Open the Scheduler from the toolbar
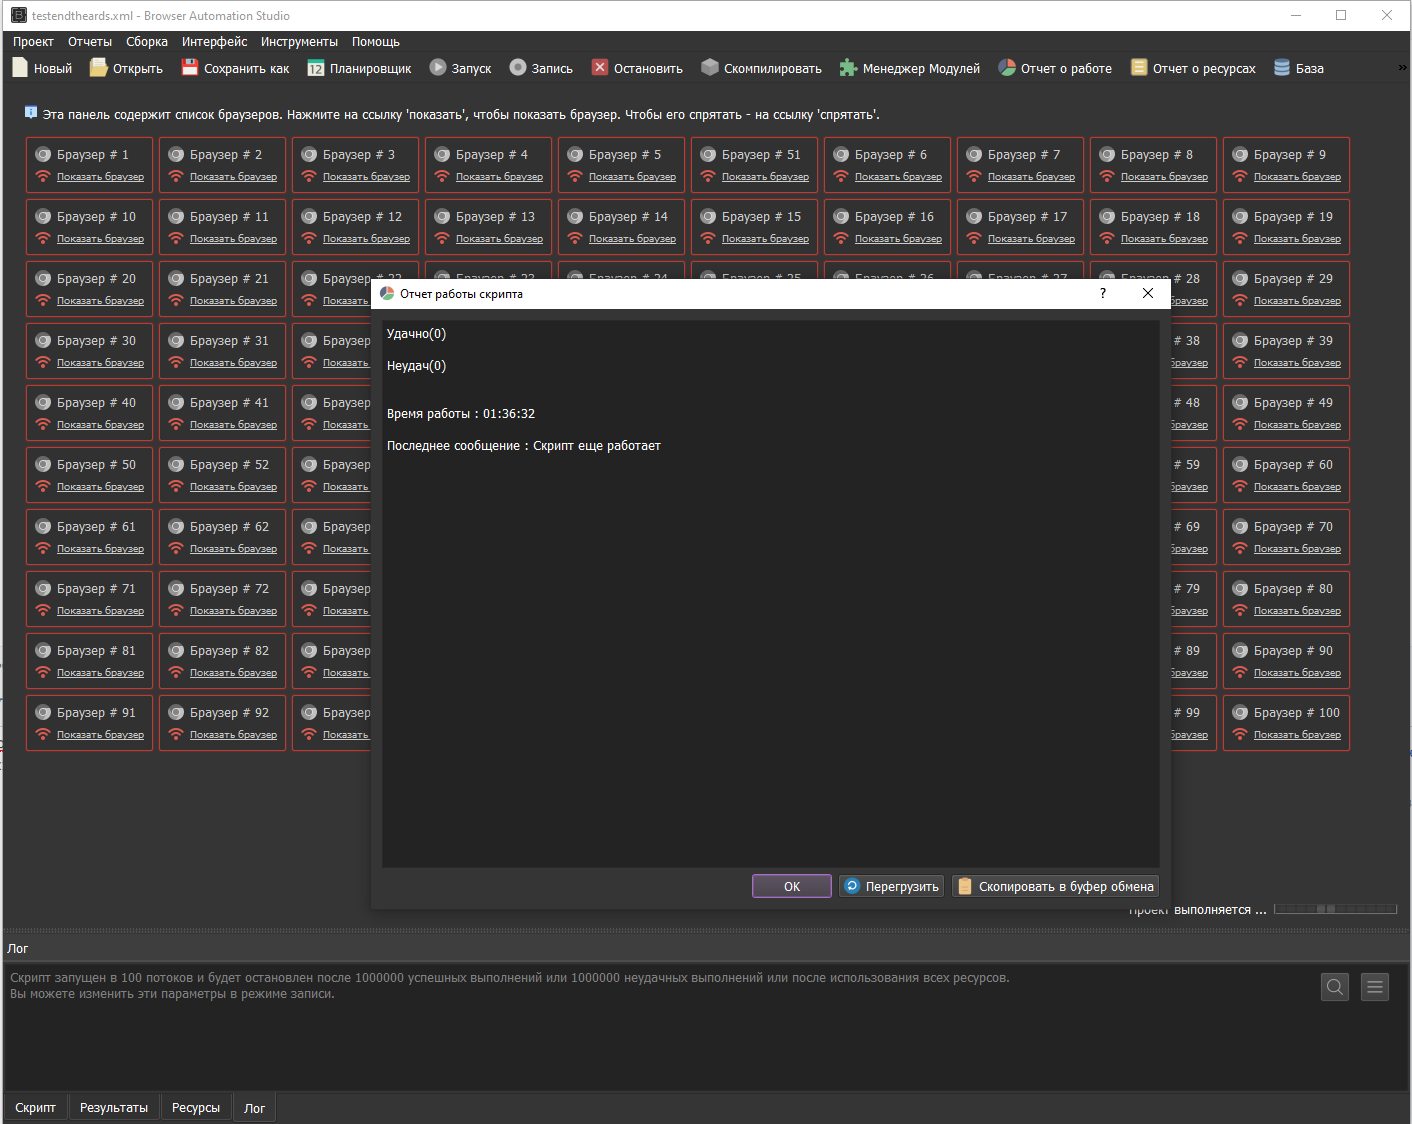Viewport: 1412px width, 1124px height. [x=316, y=68]
